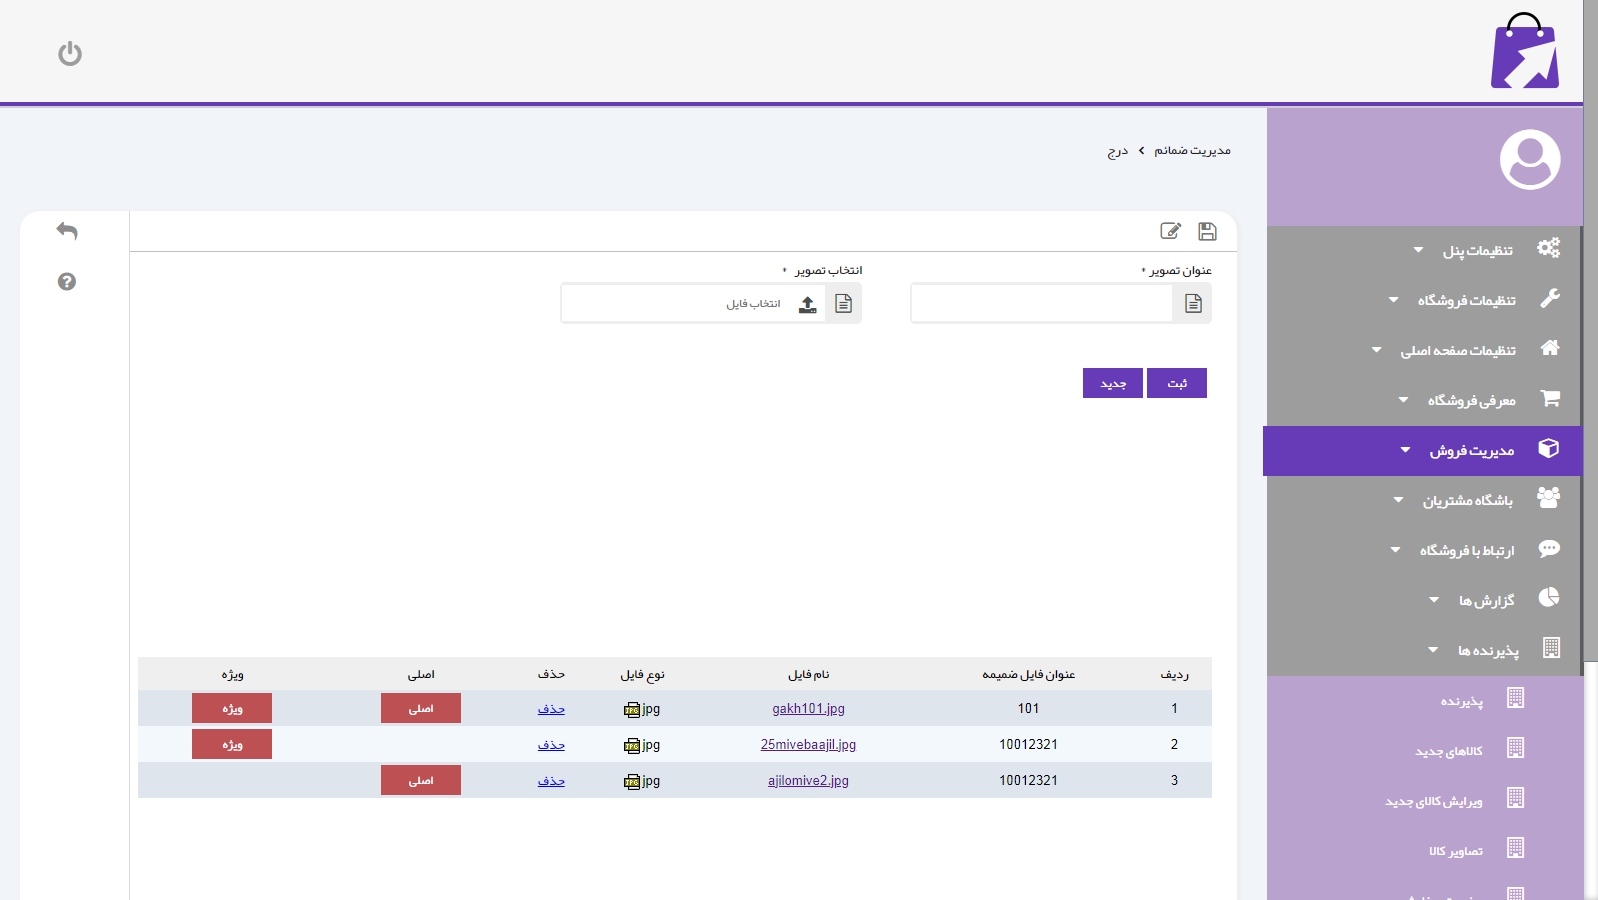Click the user profile avatar
This screenshot has height=900, width=1598.
click(x=1529, y=159)
